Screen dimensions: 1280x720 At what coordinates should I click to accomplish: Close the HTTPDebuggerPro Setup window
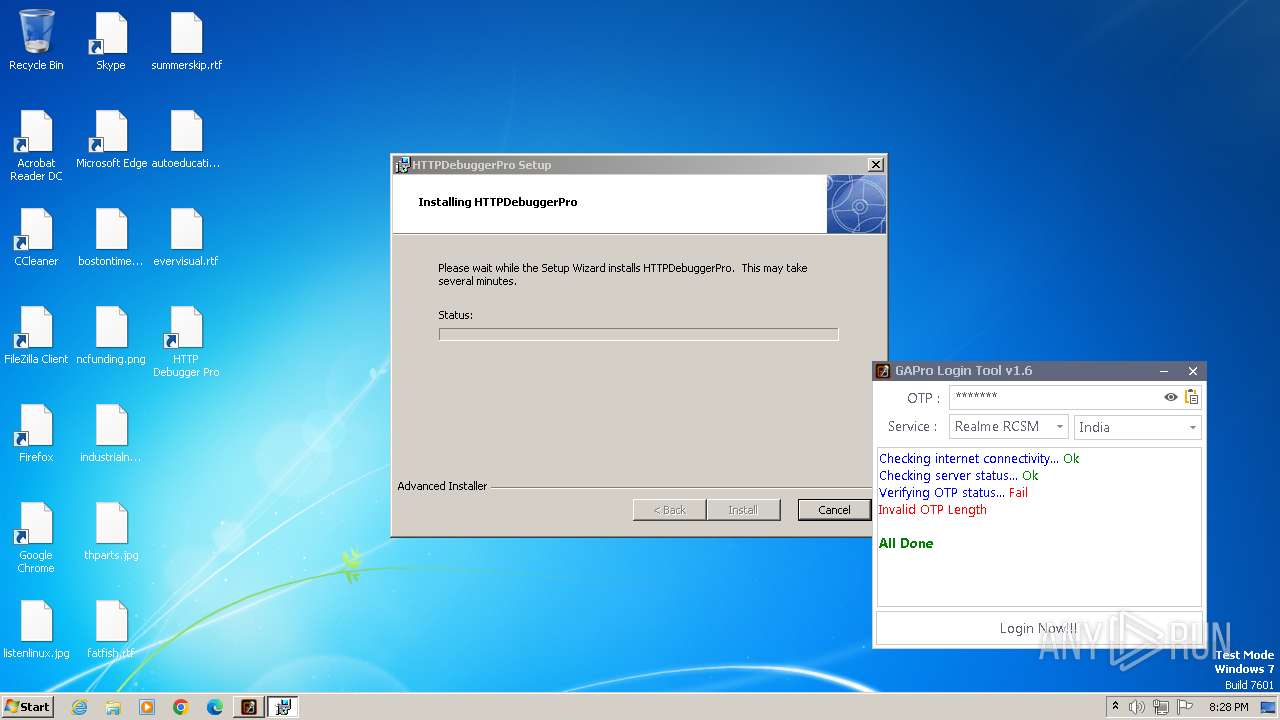coord(875,165)
